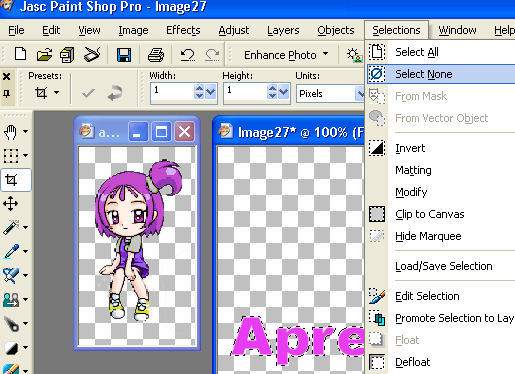Increase the Width value with up arrow
The height and width of the screenshot is (374, 515).
(x=199, y=88)
